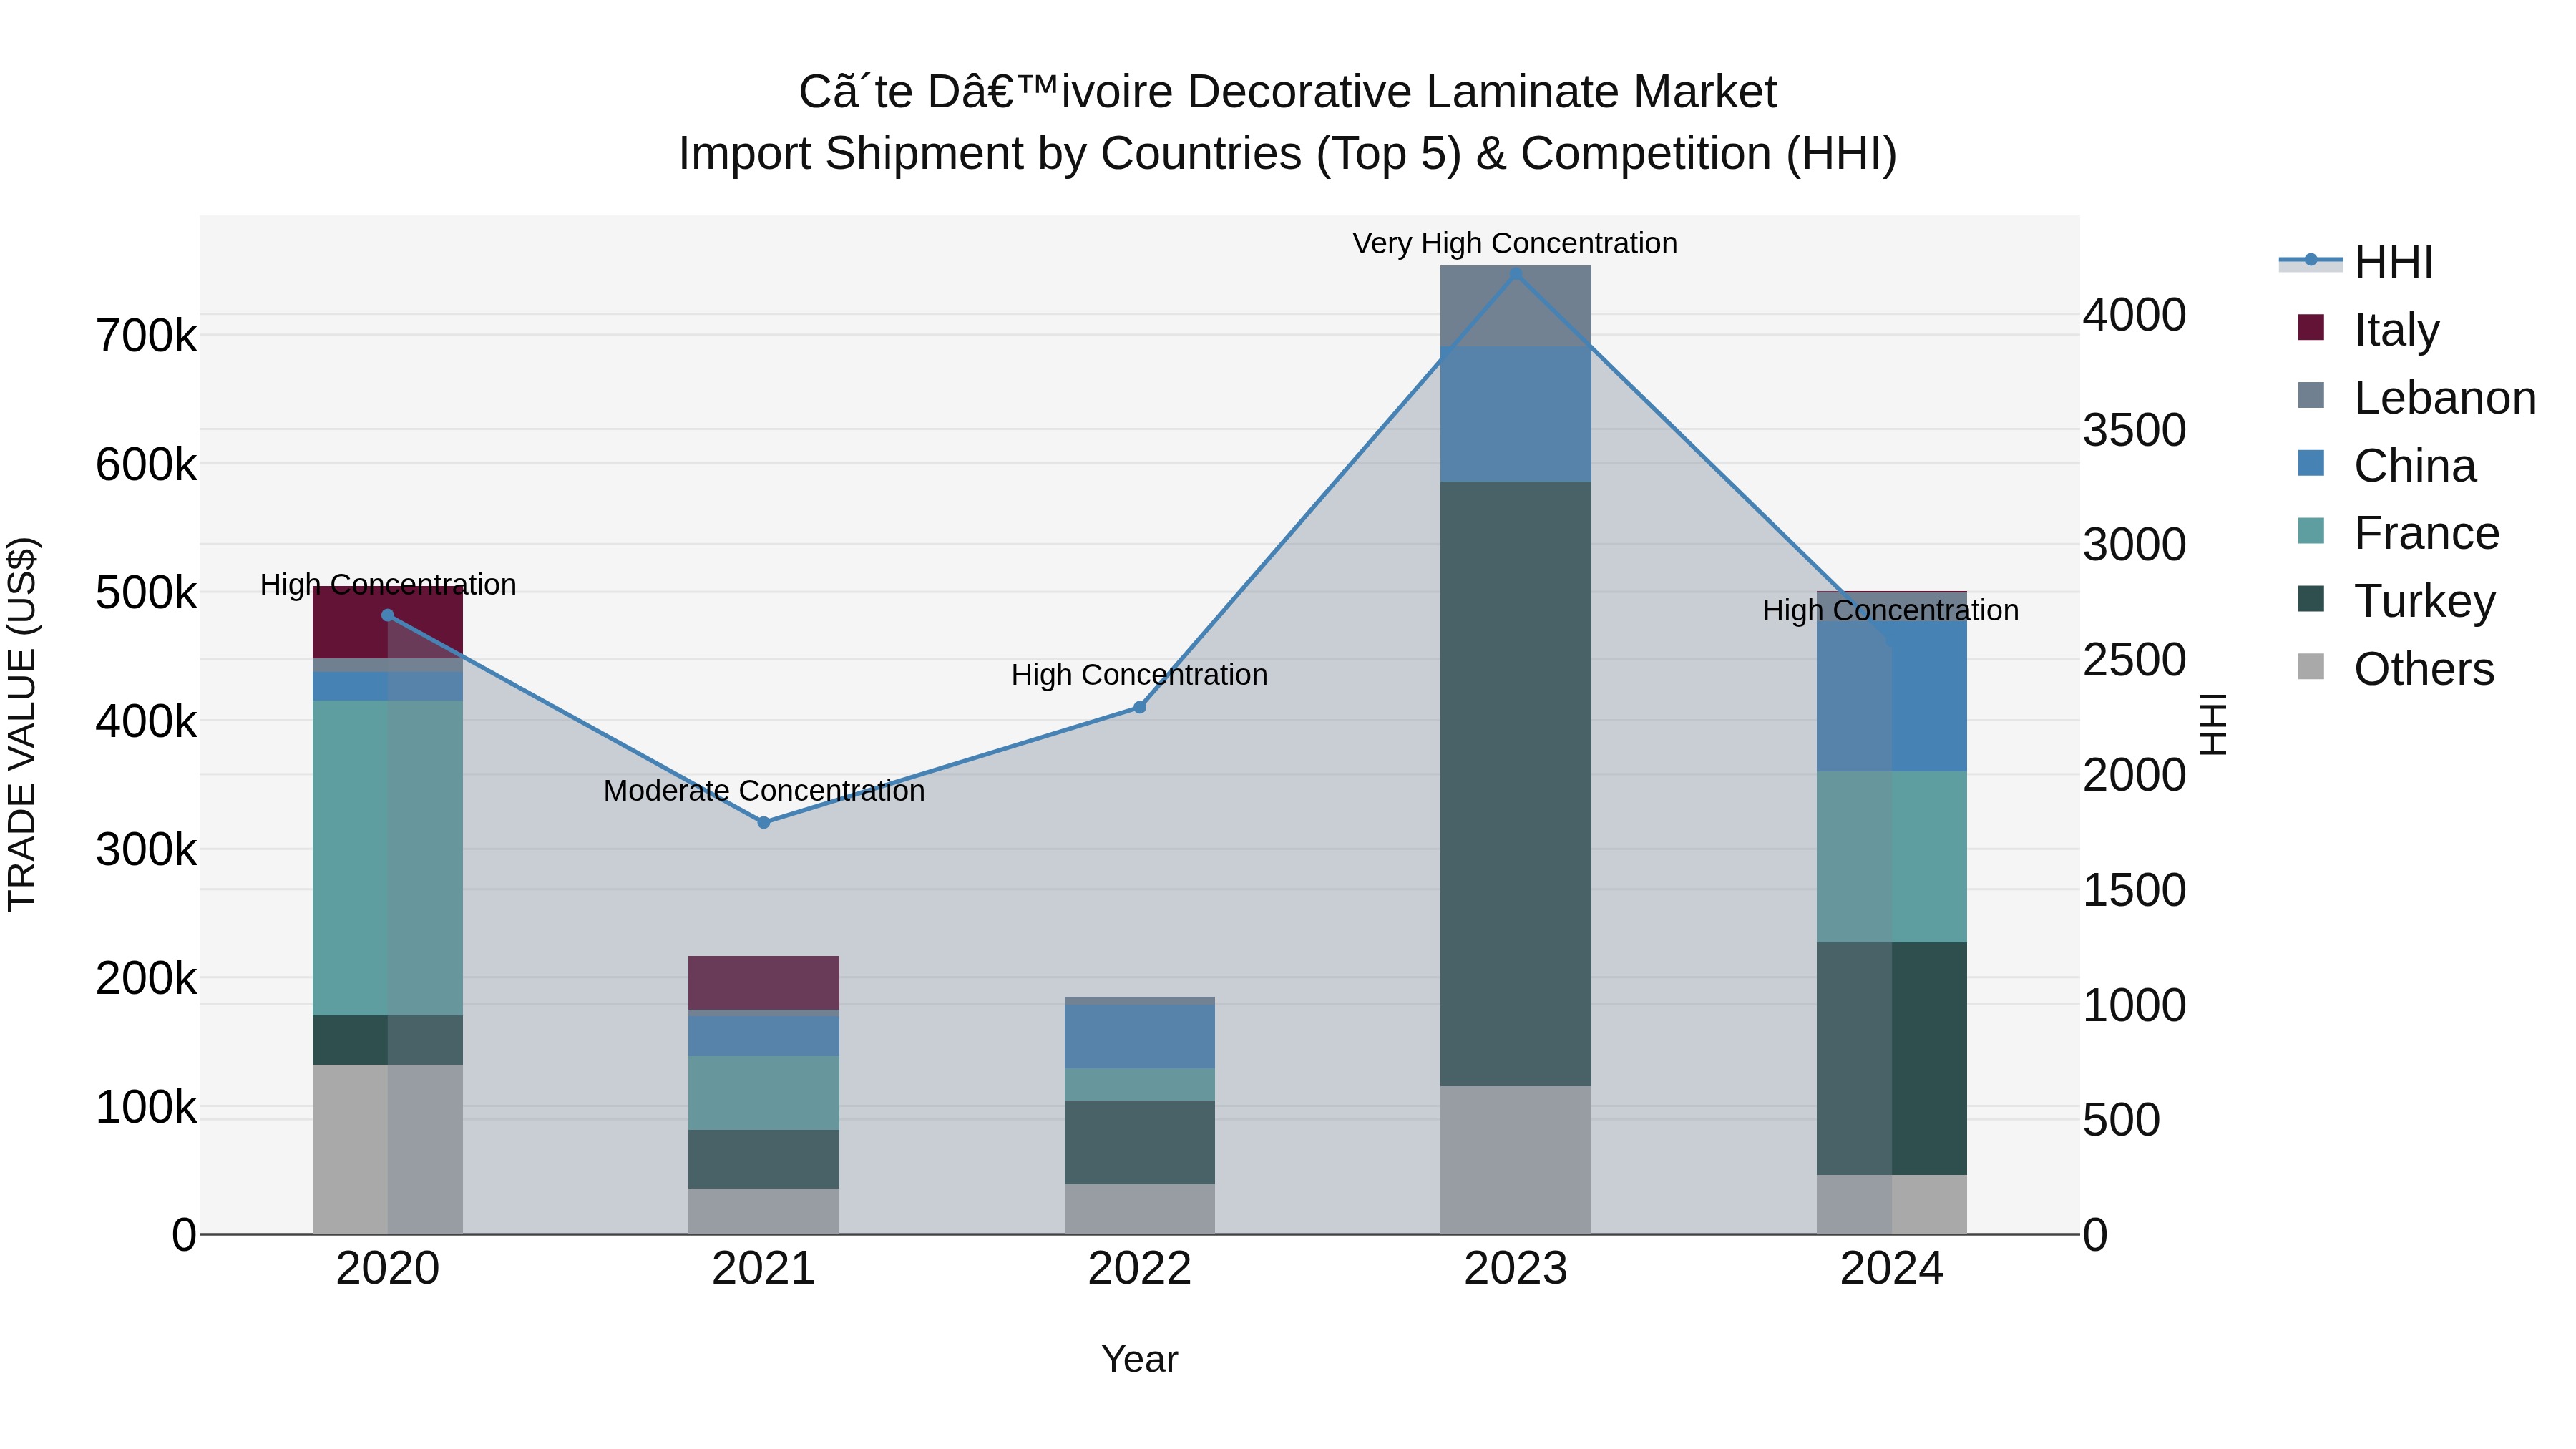Click the Others segment of the 2023 bar
The image size is (2576, 1449).
(x=1515, y=1160)
